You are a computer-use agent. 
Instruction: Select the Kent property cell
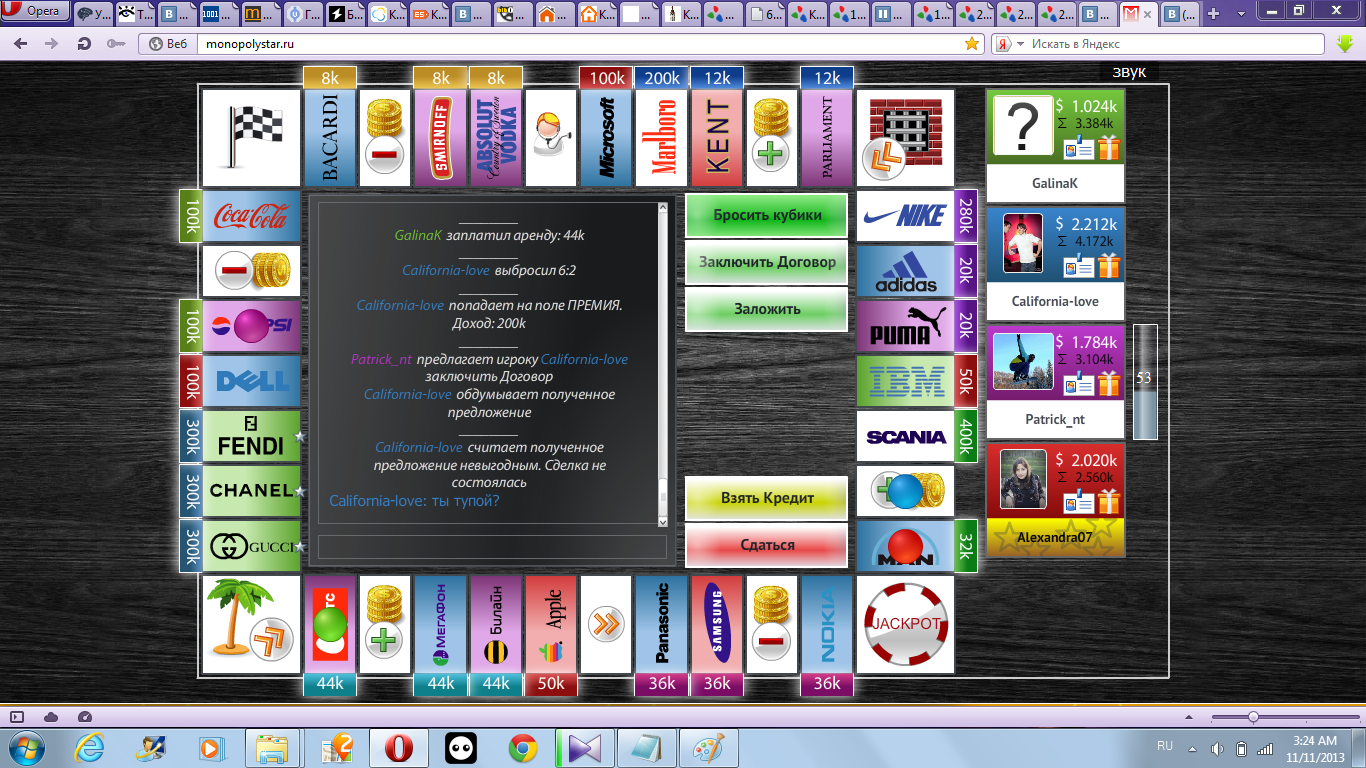716,138
